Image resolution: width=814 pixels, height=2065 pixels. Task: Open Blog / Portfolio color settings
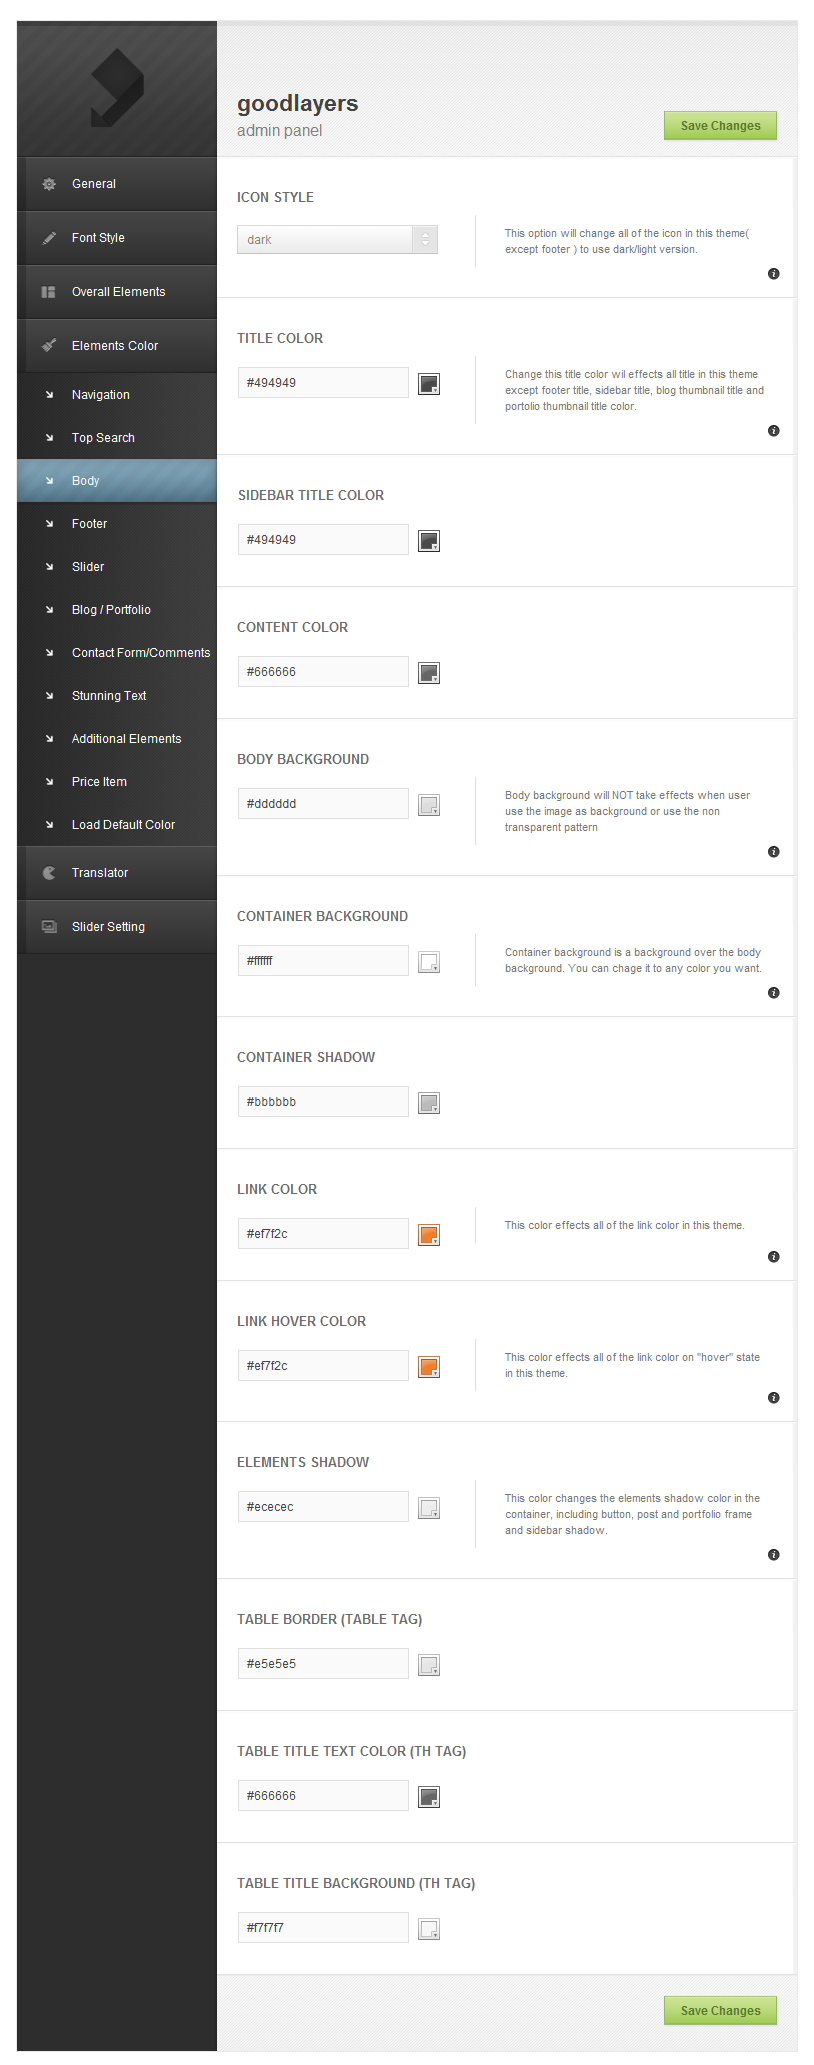point(111,610)
